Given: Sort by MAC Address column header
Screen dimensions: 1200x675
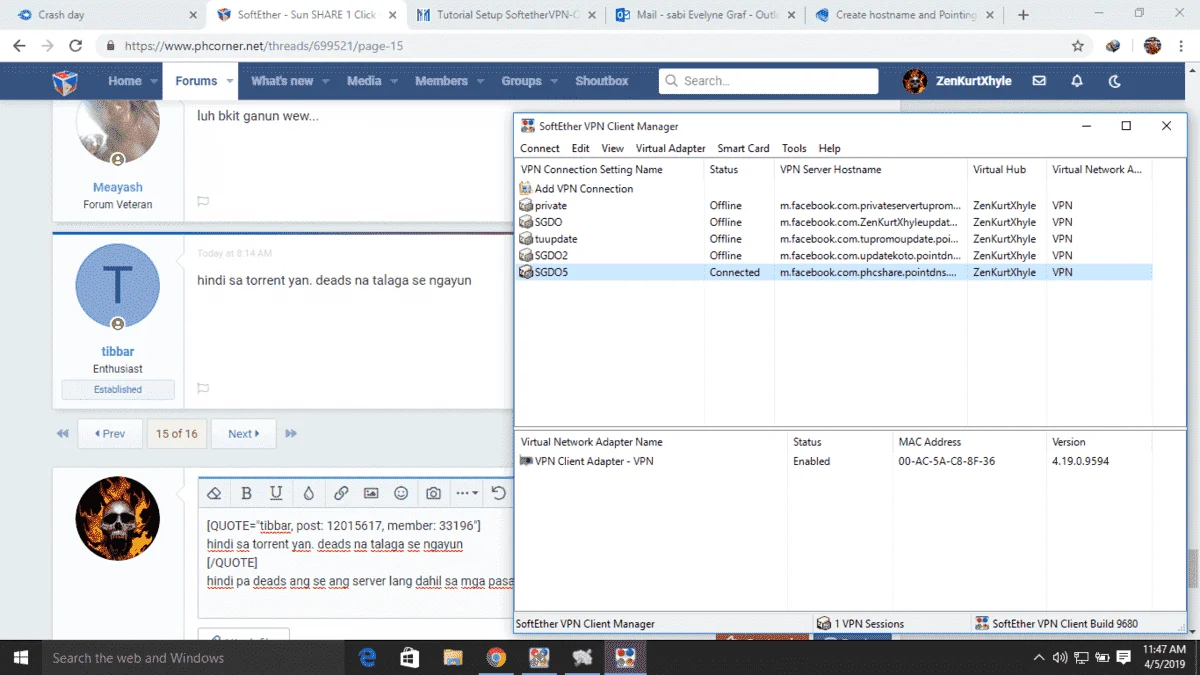Looking at the screenshot, I should point(969,442).
